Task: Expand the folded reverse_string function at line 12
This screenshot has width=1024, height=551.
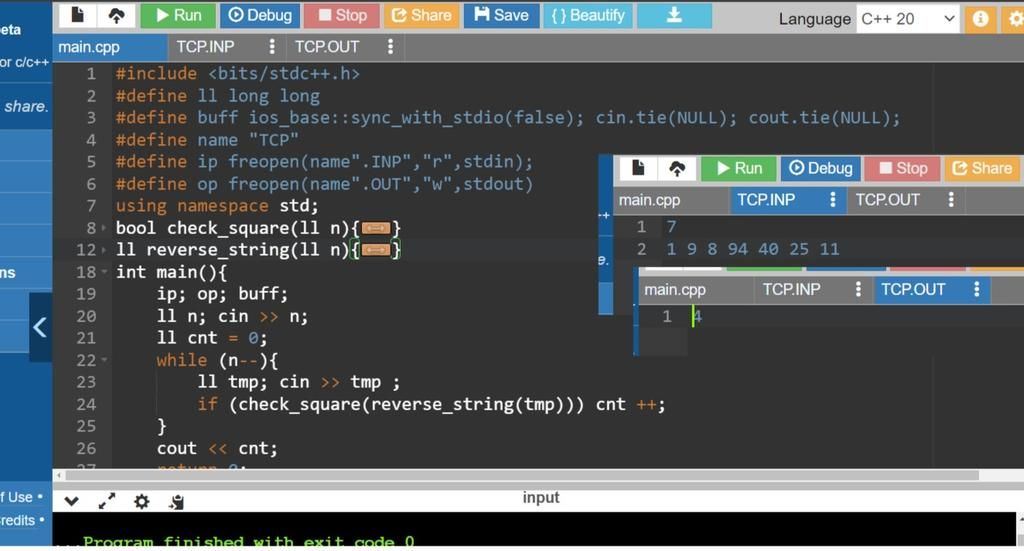Action: tap(104, 250)
